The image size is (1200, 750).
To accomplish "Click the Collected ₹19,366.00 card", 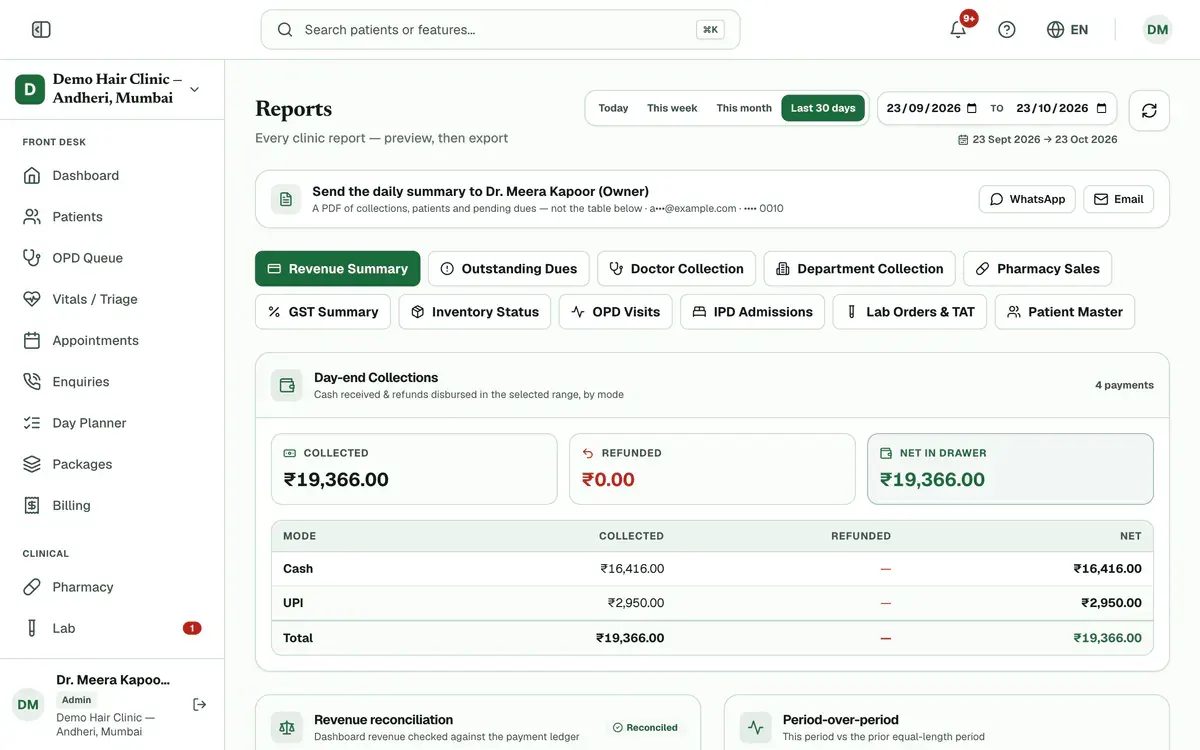I will [414, 469].
